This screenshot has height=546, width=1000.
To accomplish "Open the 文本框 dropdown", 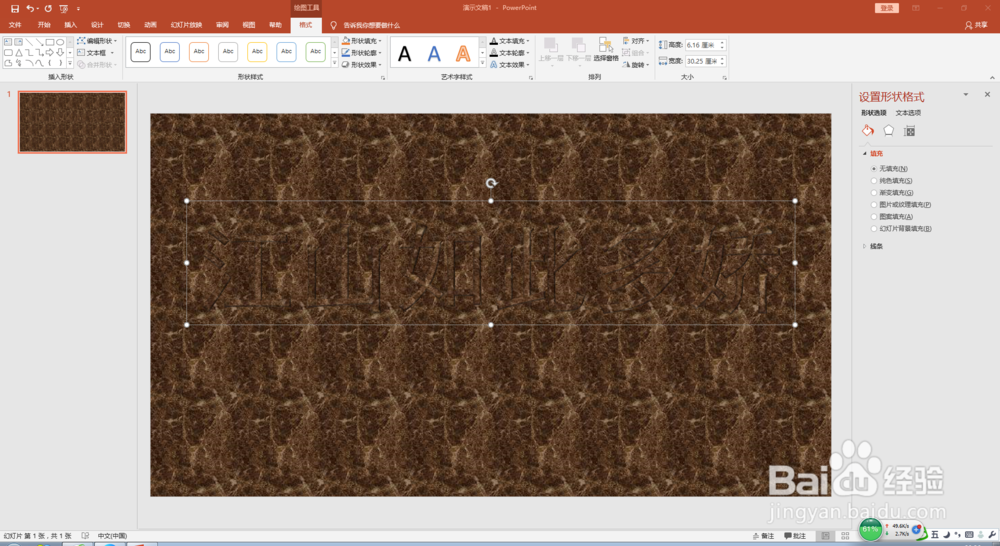I will pyautogui.click(x=96, y=53).
